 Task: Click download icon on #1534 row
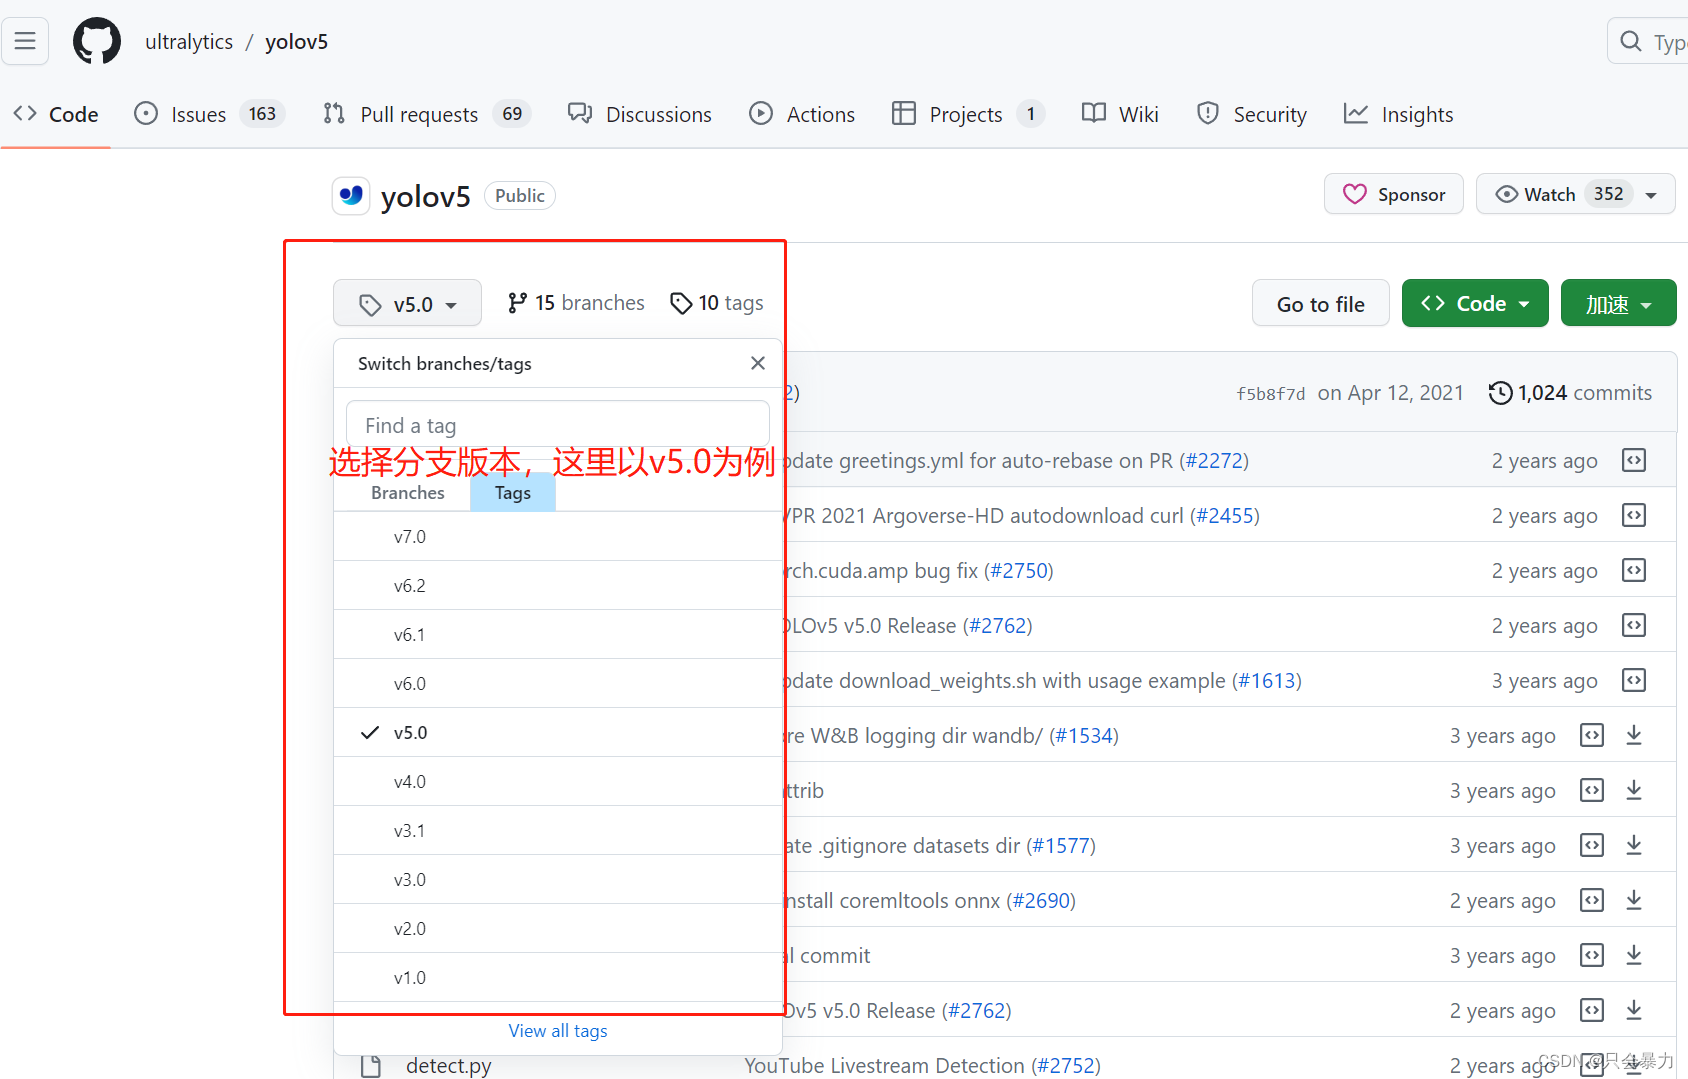[x=1634, y=735]
